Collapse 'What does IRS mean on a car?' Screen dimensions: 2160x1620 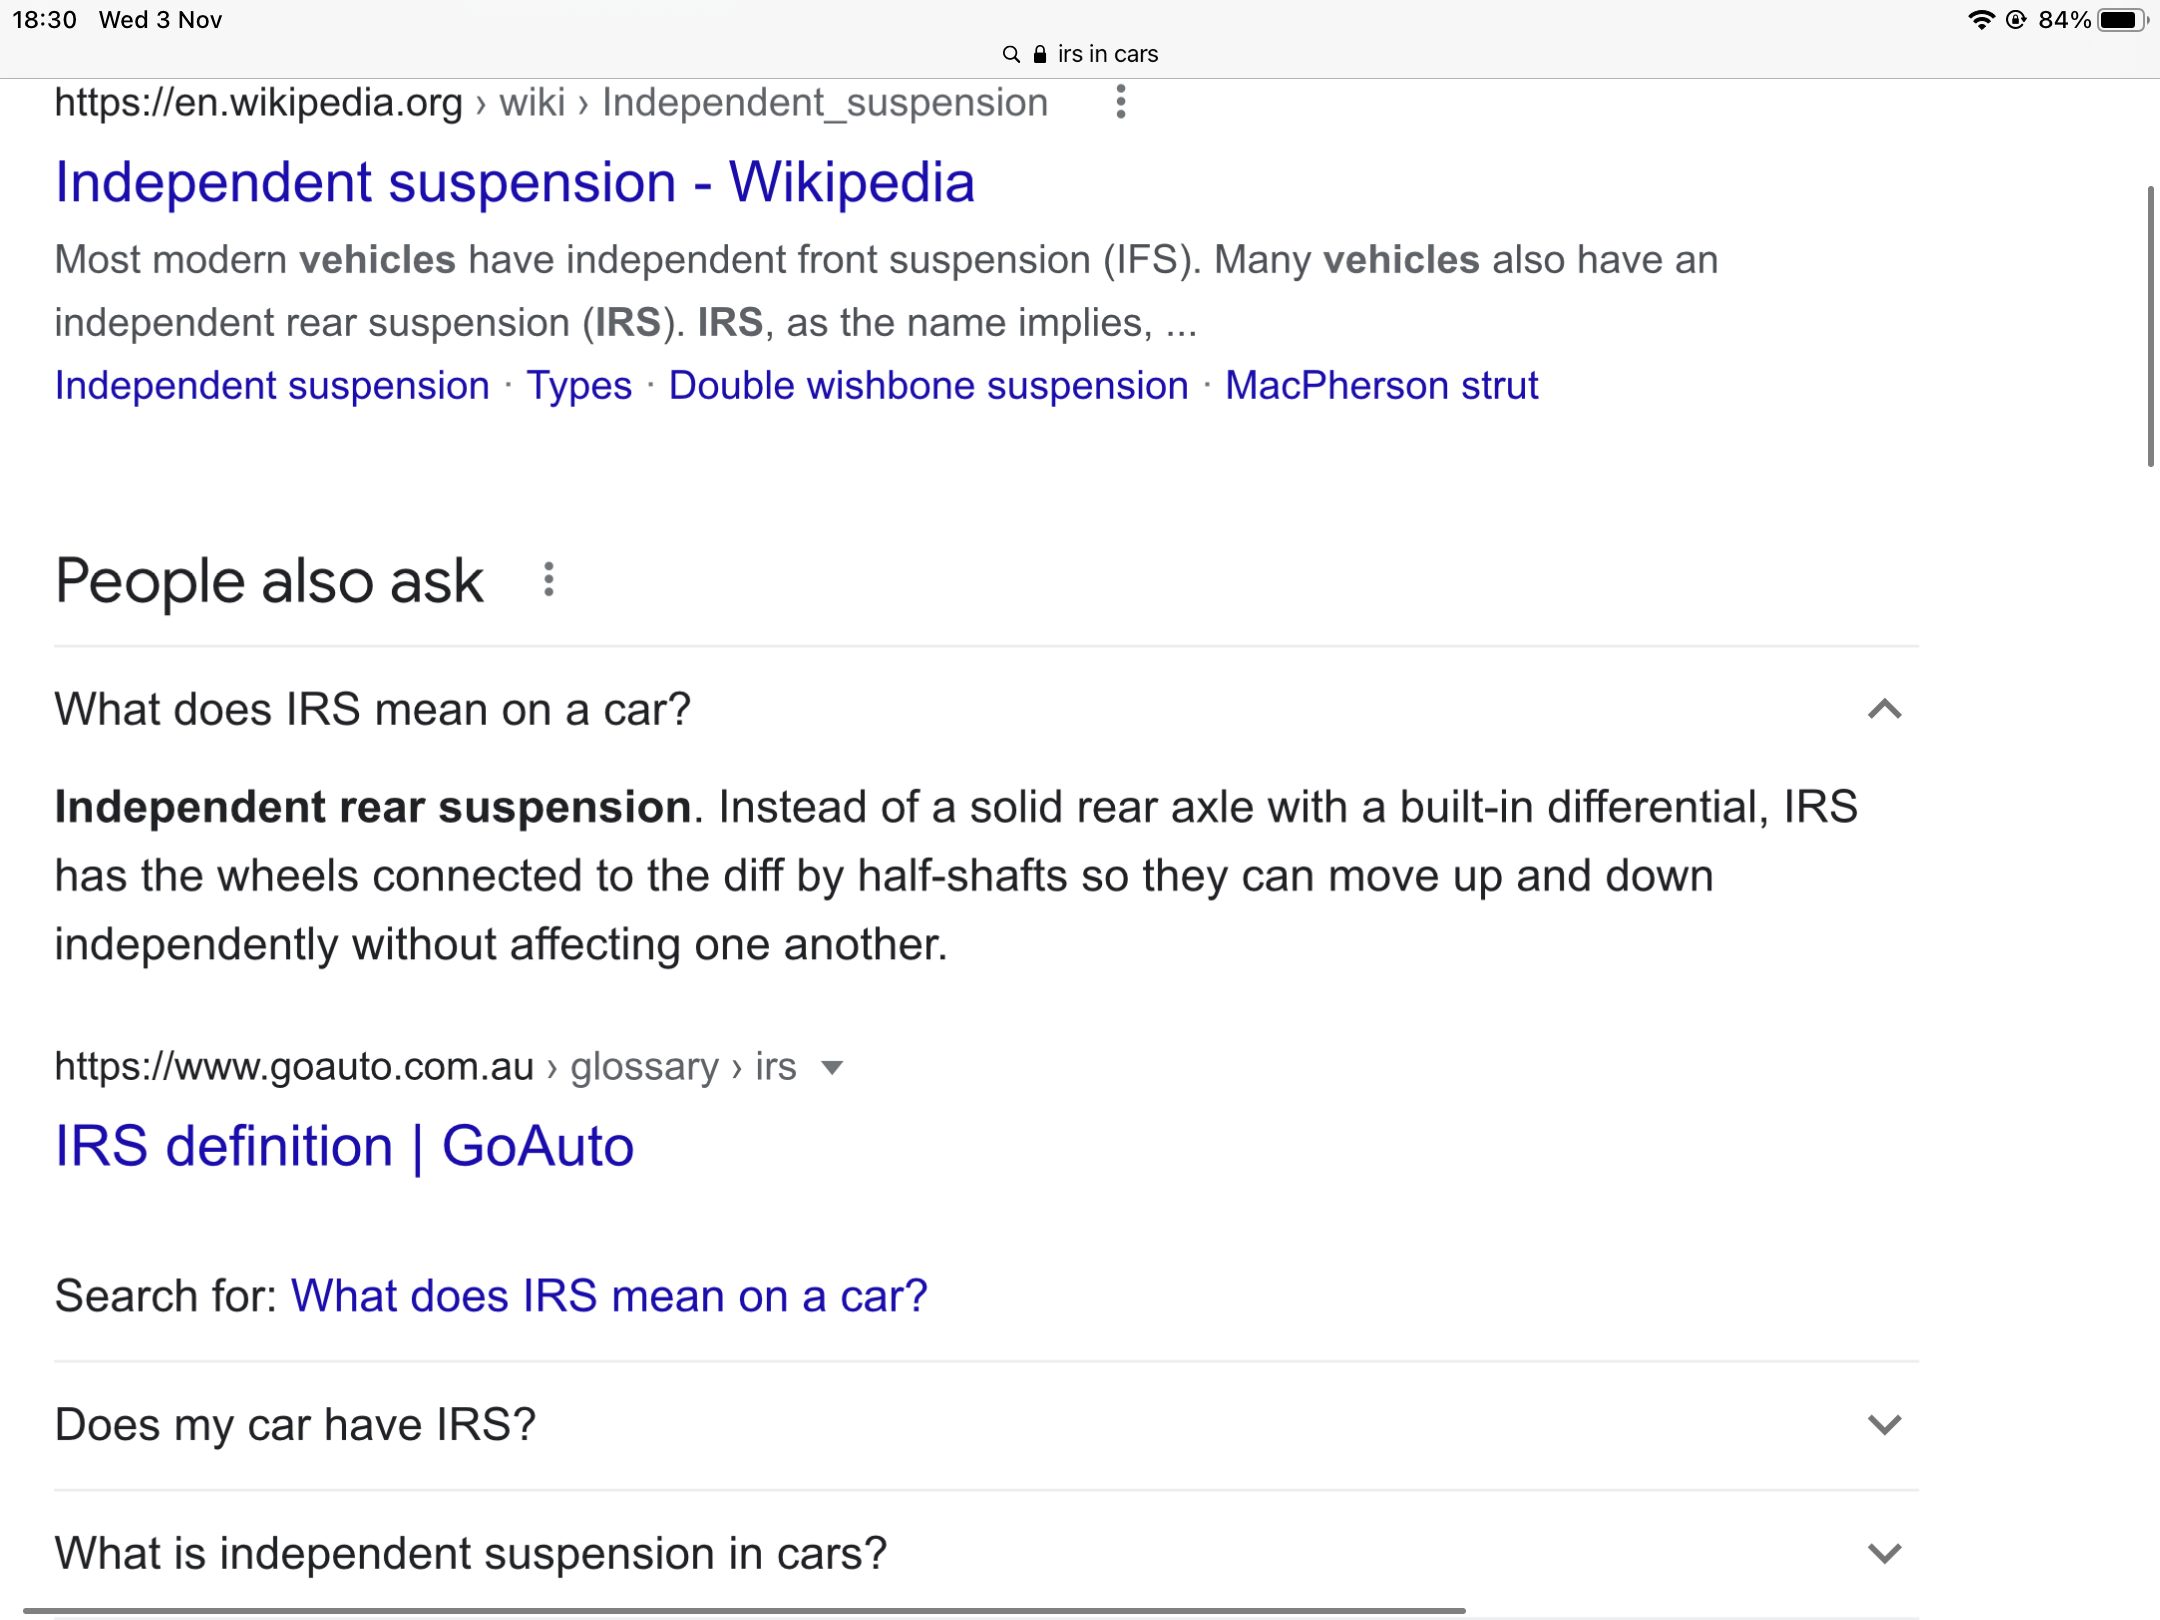coord(1884,709)
